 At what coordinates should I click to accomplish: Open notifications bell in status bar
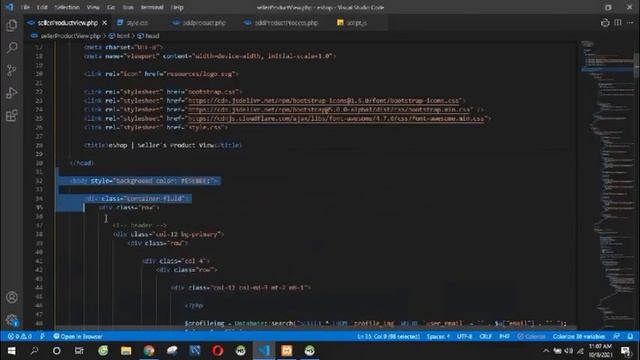(x=630, y=336)
